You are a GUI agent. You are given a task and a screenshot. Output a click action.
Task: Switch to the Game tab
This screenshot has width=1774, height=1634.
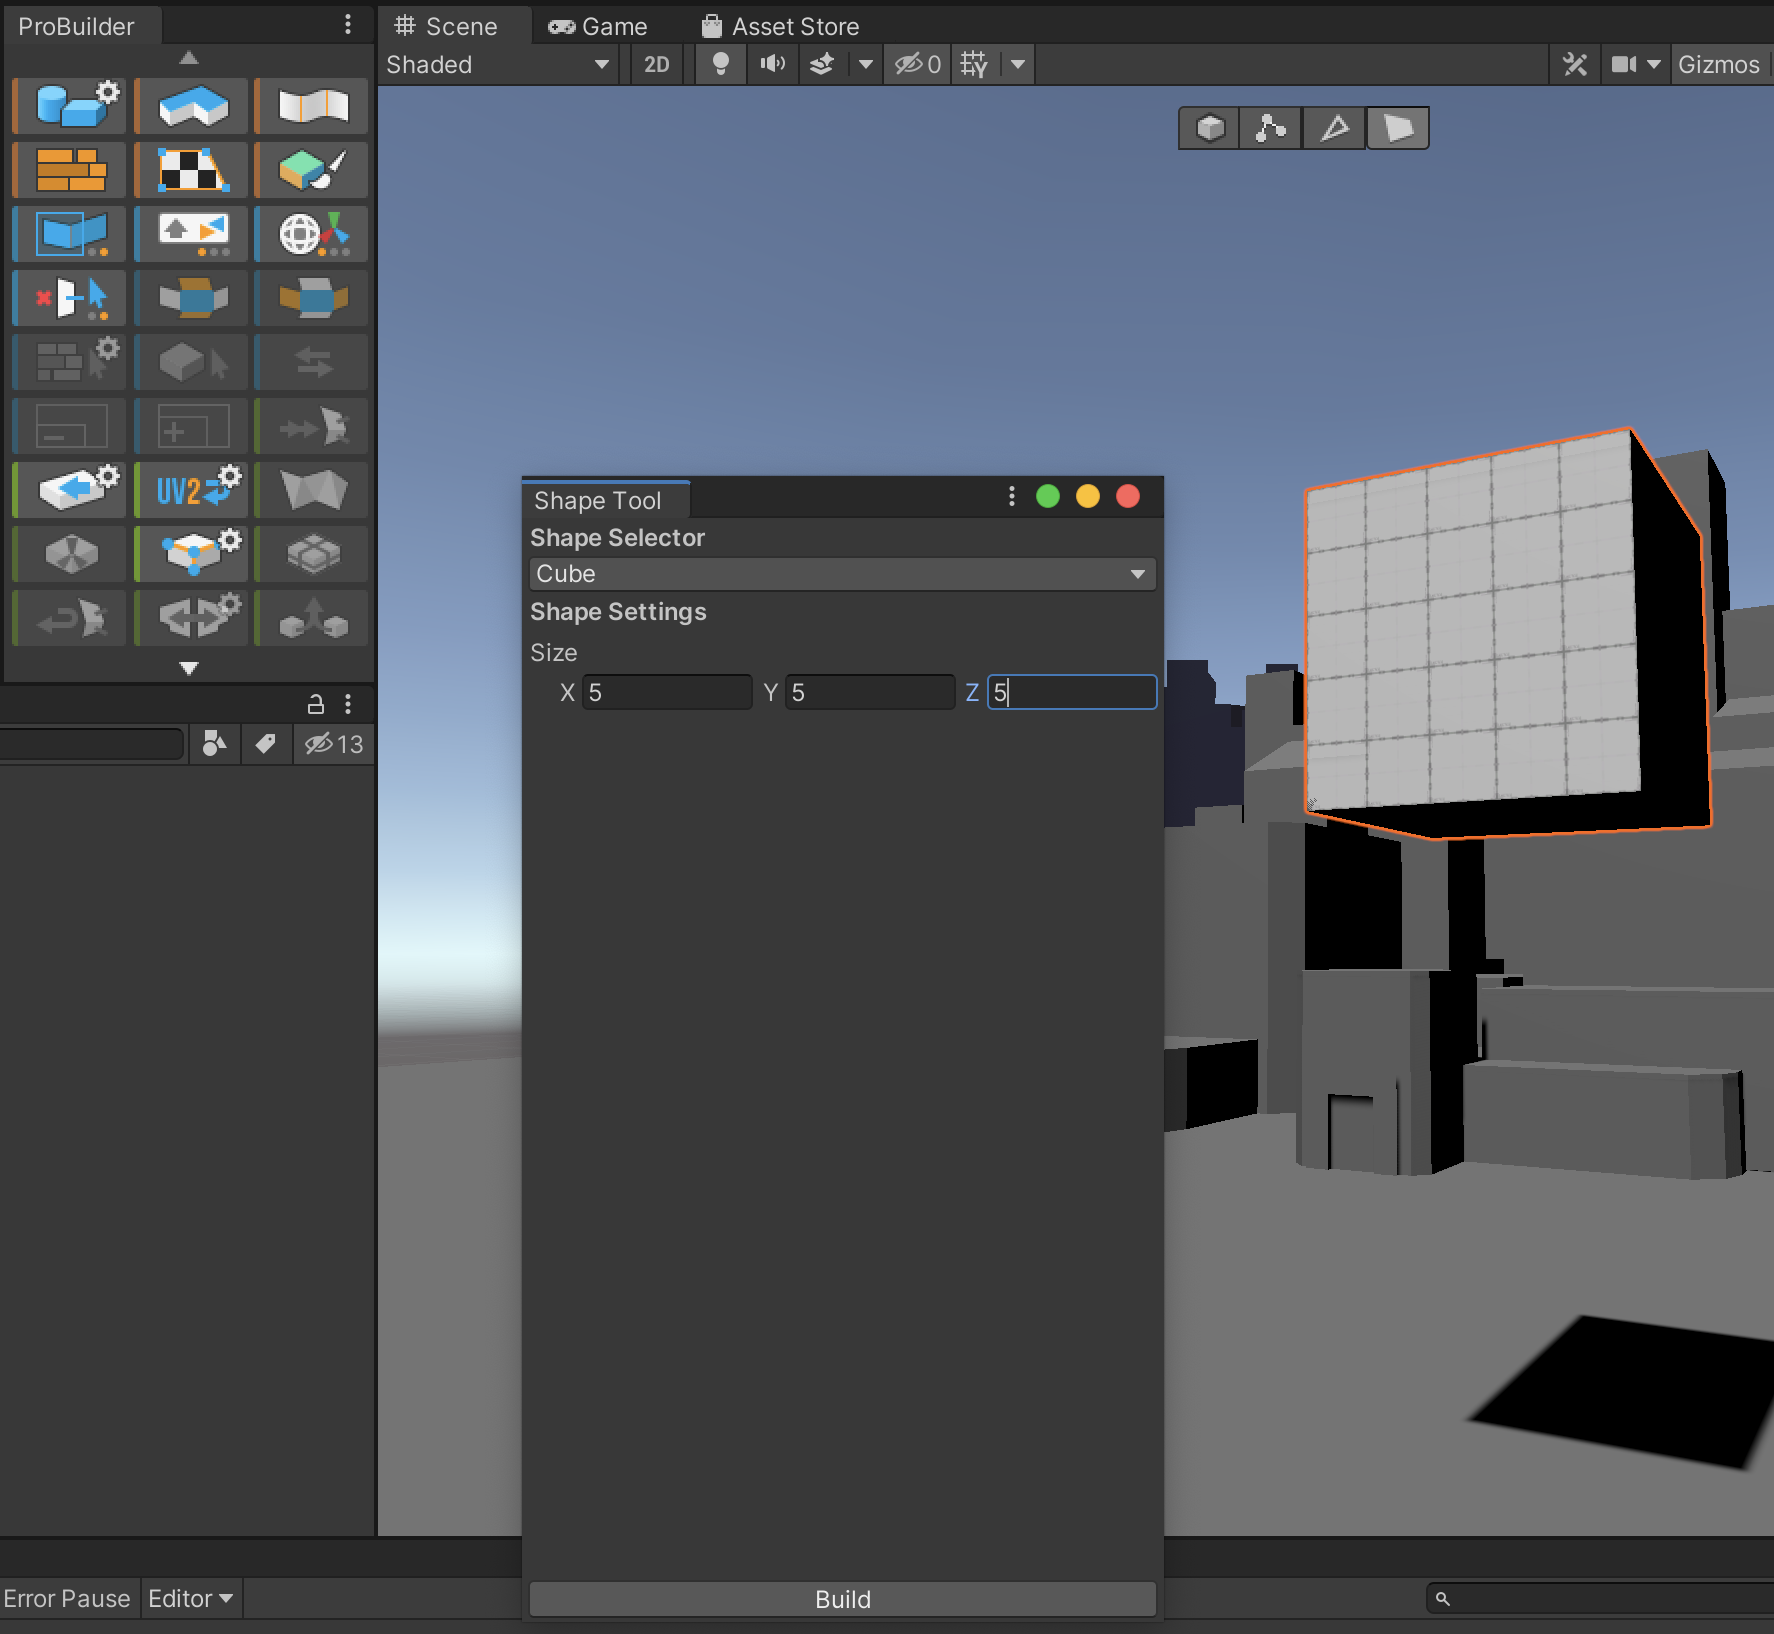598,26
